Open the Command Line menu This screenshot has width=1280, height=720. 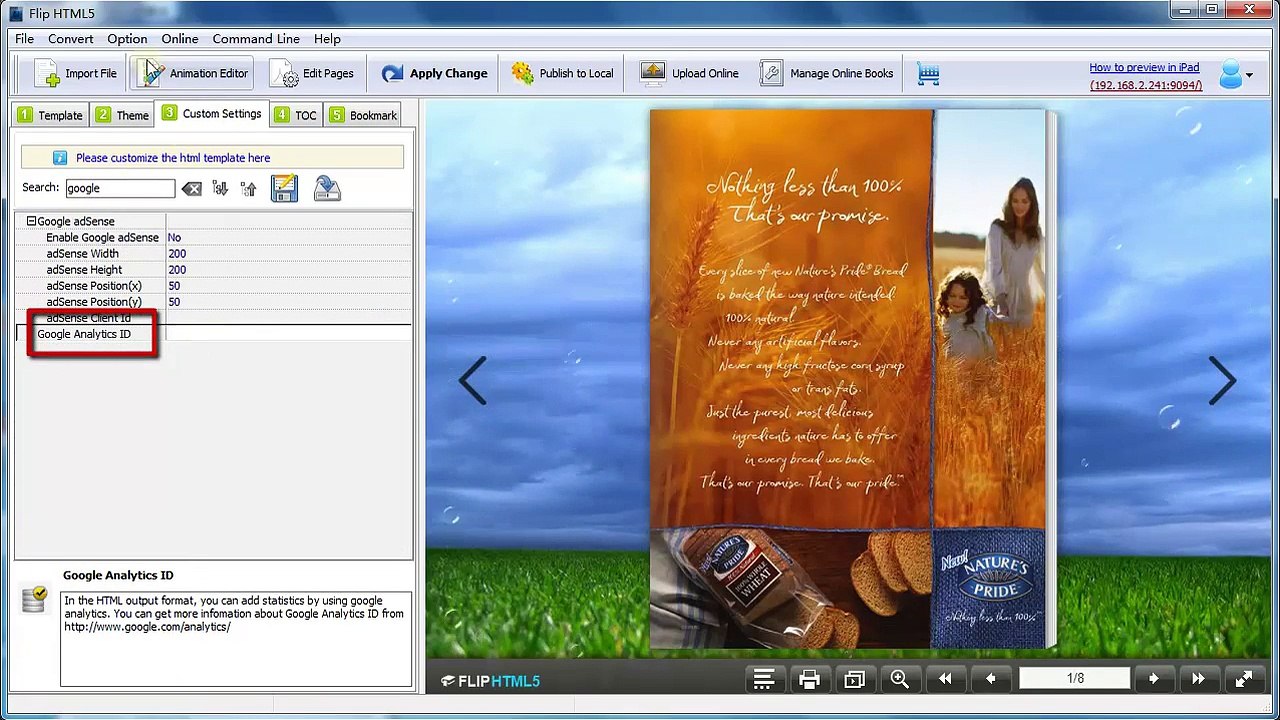click(256, 39)
